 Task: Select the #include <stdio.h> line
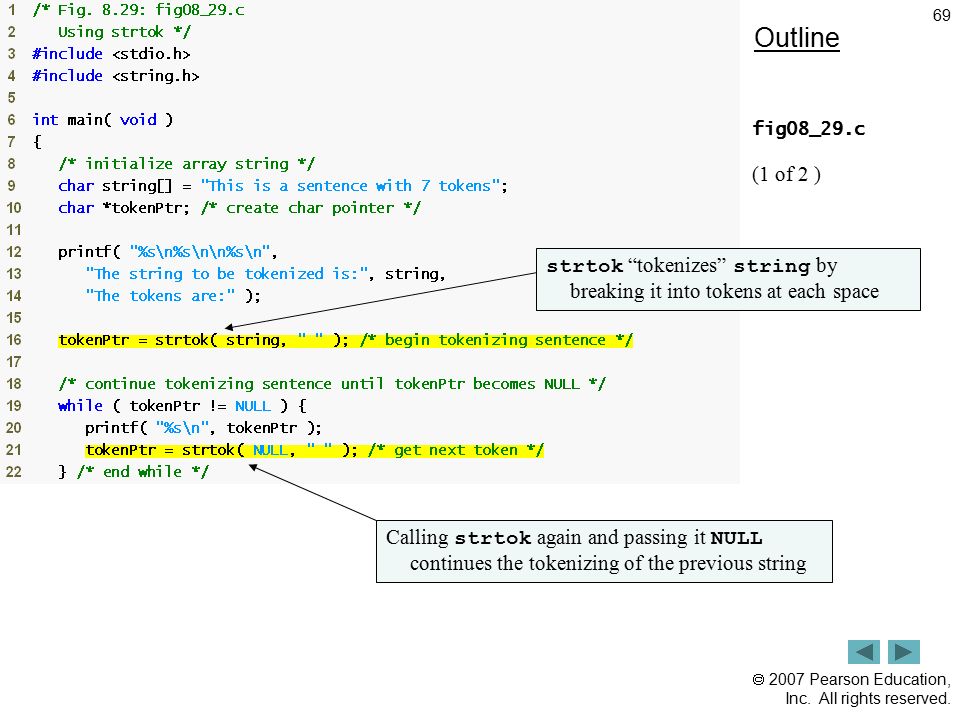click(111, 54)
